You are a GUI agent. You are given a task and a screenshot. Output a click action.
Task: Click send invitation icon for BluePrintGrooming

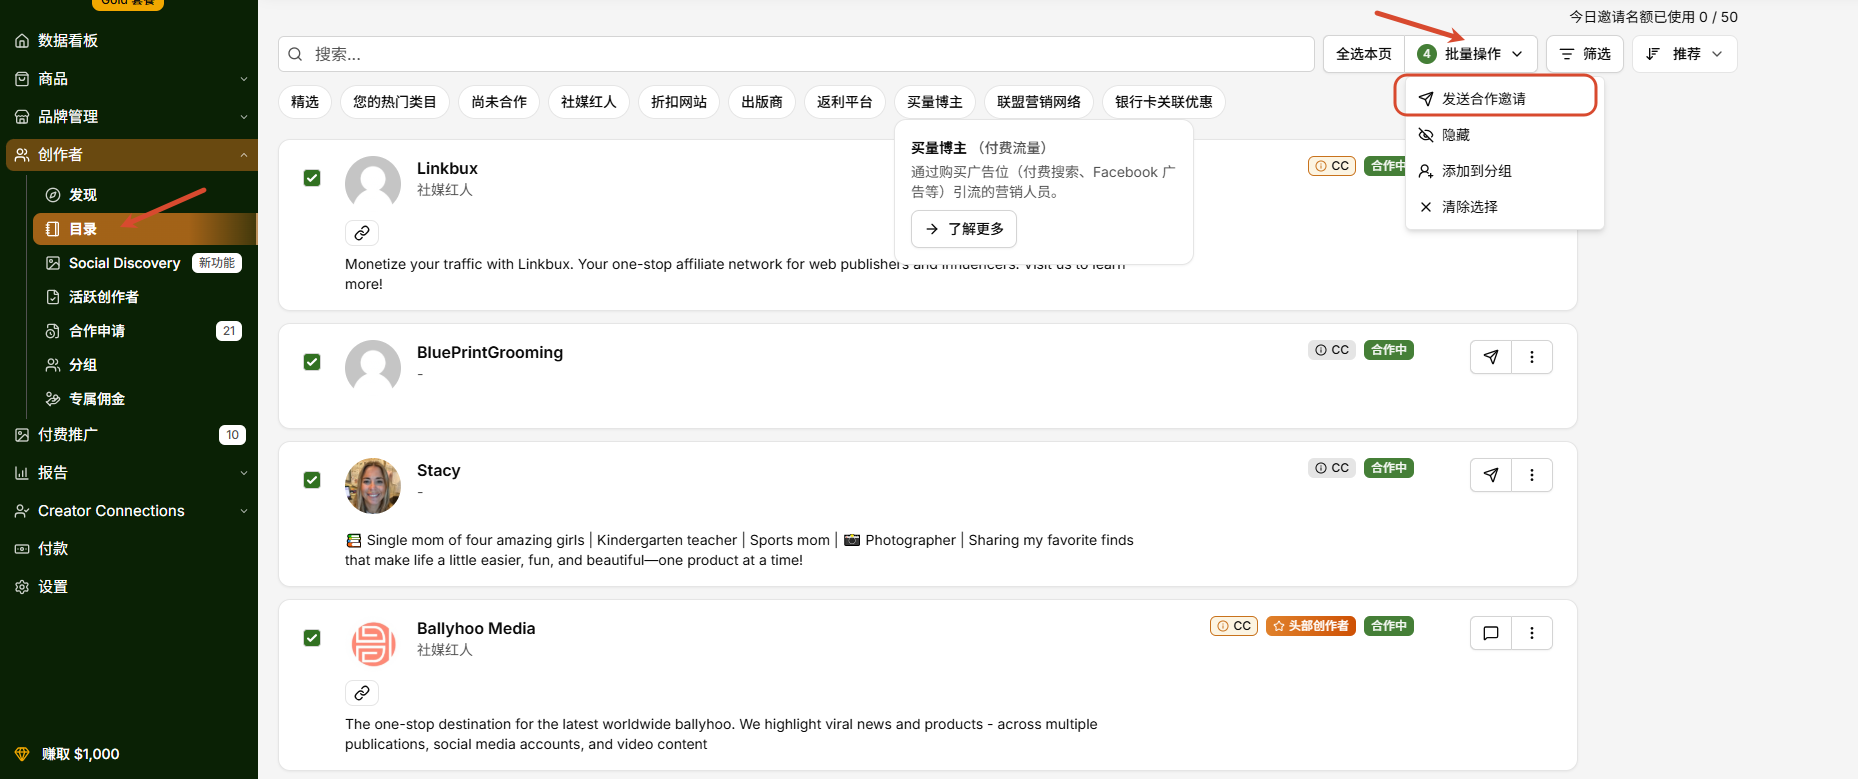[1491, 357]
